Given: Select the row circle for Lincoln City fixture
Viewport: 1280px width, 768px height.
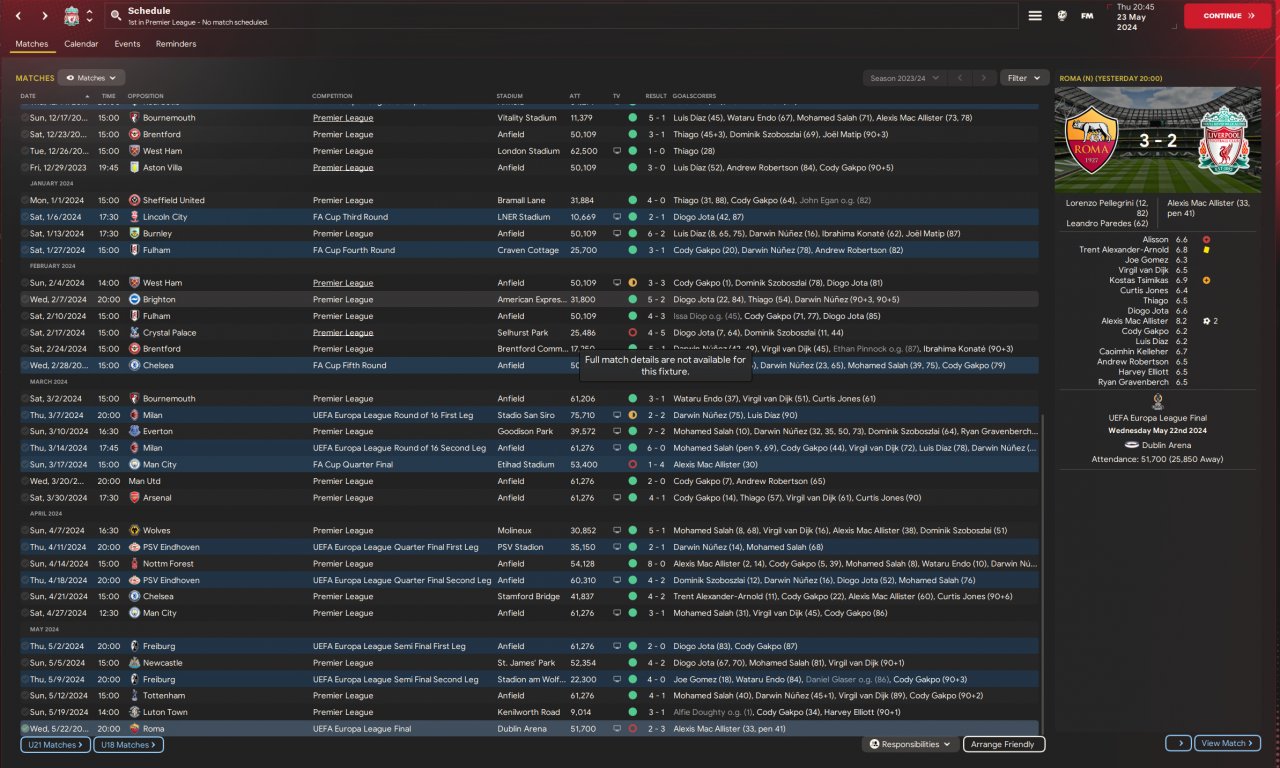Looking at the screenshot, I should (25, 217).
